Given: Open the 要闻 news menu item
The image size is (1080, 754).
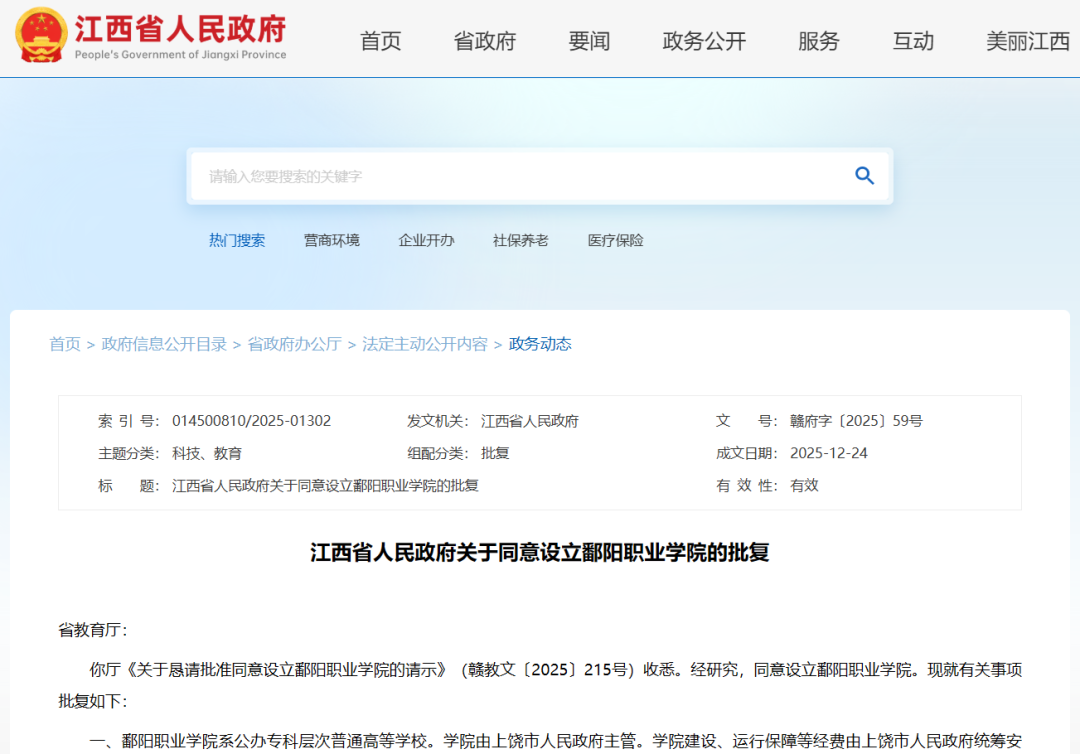Looking at the screenshot, I should pos(589,42).
